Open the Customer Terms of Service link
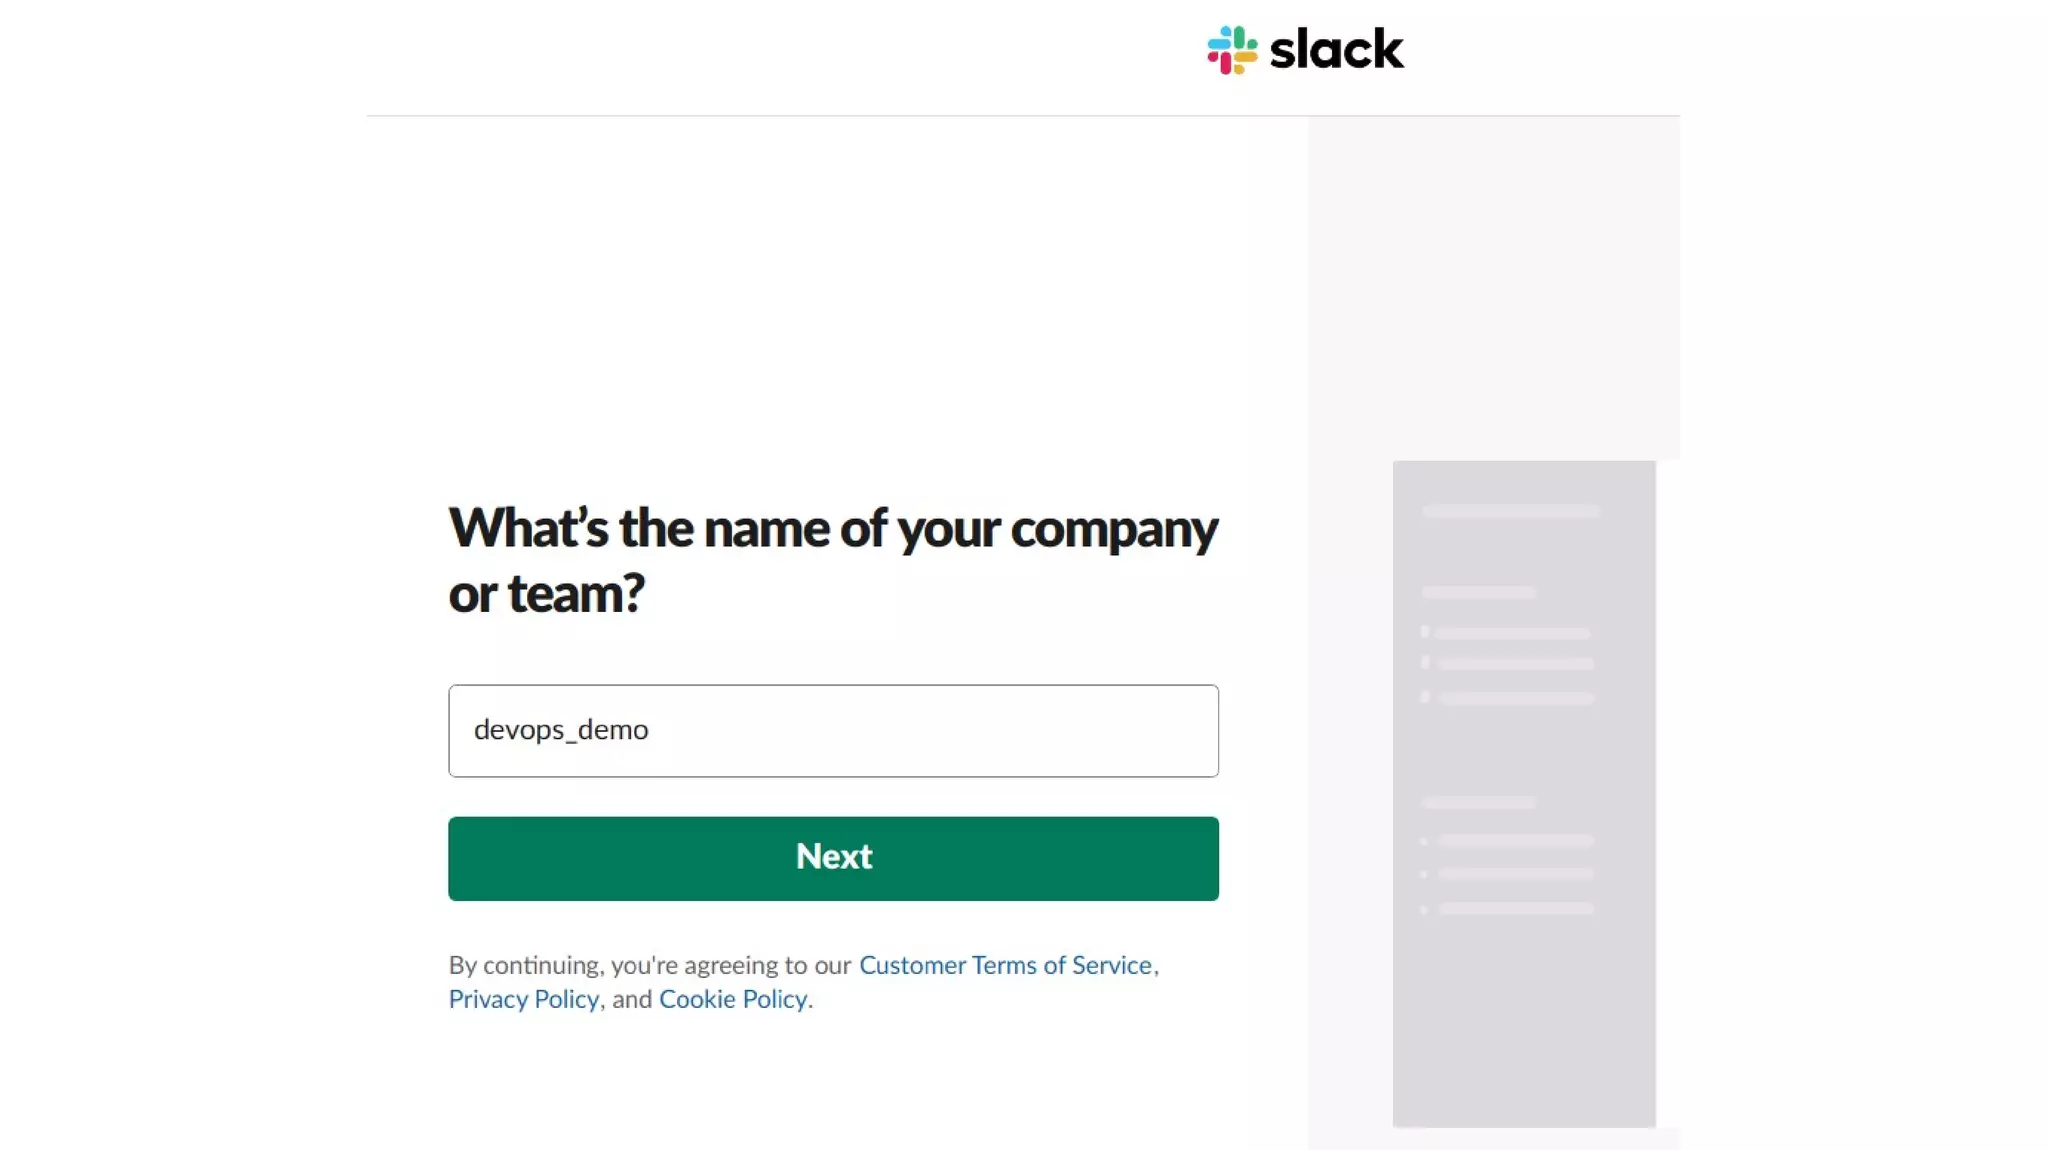The height and width of the screenshot is (1150, 2048). click(x=1005, y=965)
